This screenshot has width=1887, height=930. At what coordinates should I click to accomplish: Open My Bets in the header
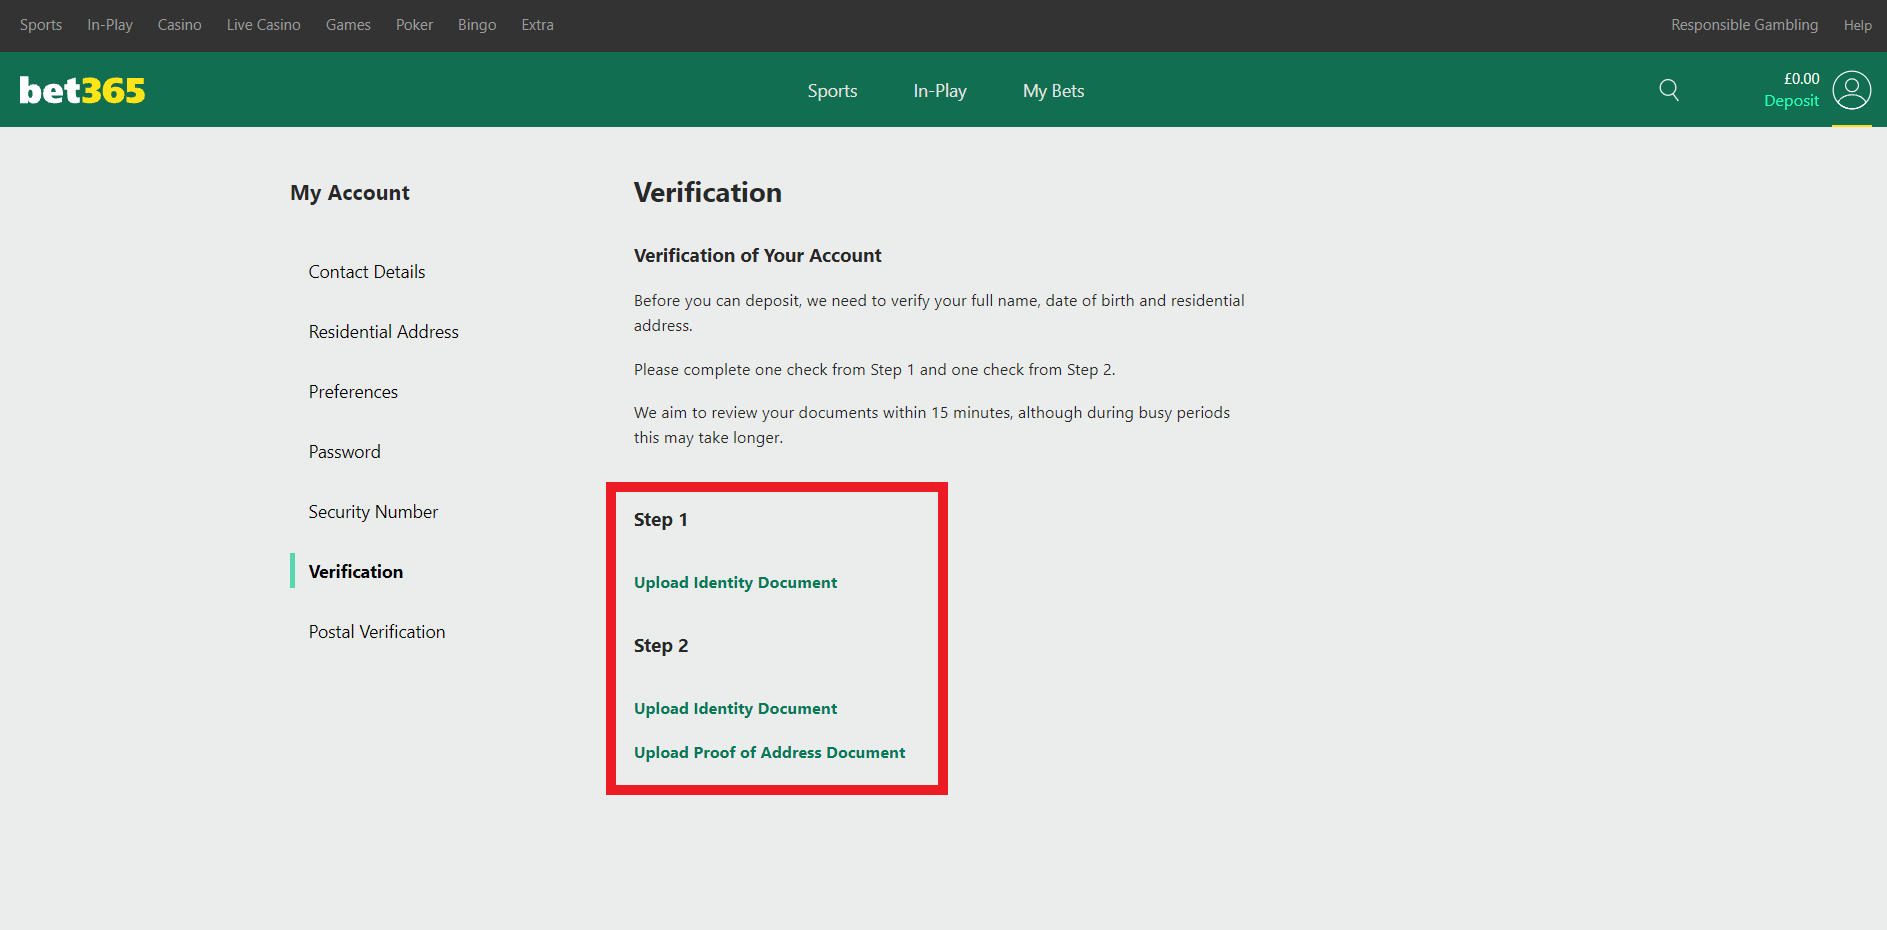1054,91
